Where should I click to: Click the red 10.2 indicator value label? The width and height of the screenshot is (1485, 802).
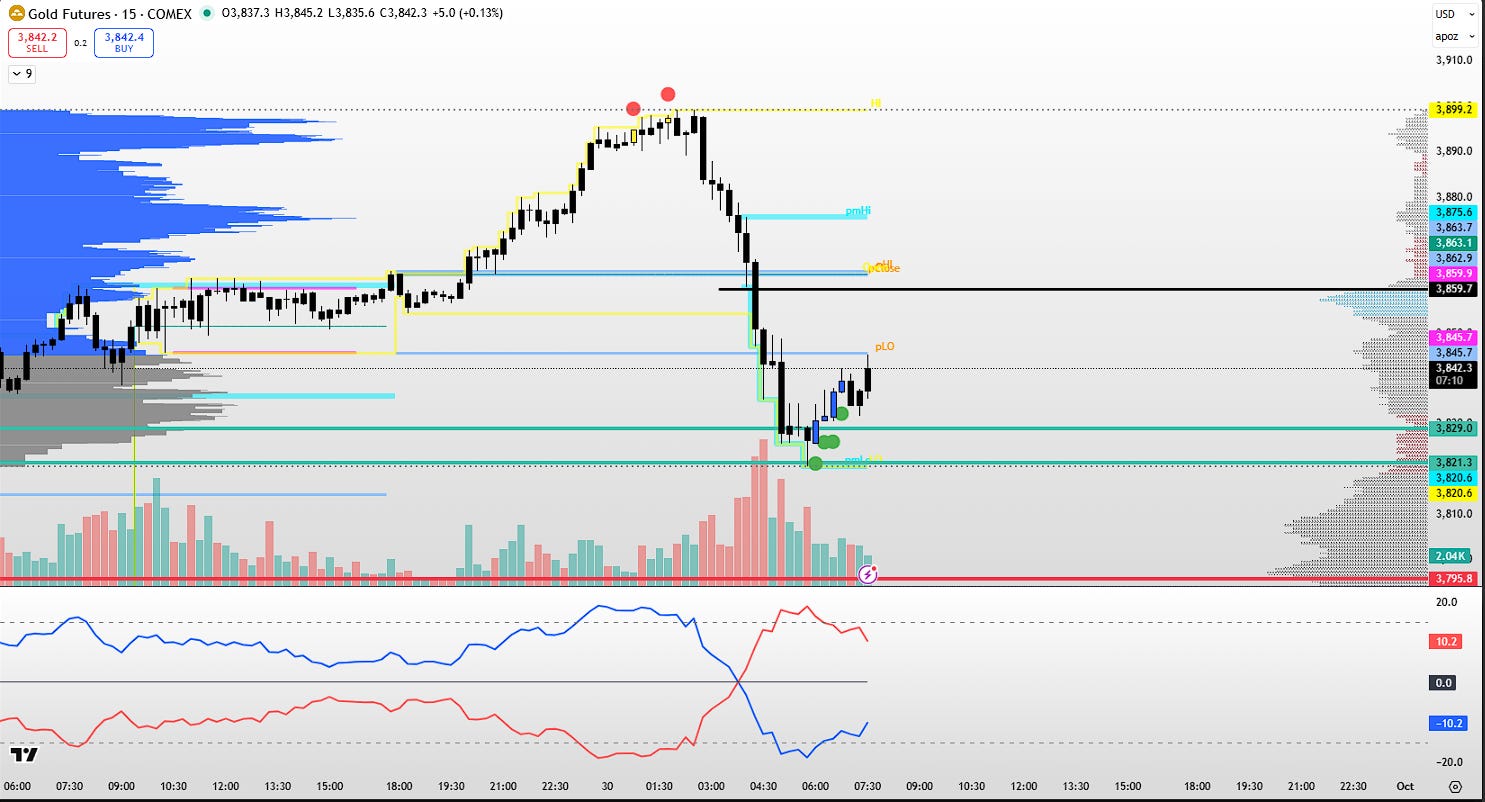(1446, 642)
